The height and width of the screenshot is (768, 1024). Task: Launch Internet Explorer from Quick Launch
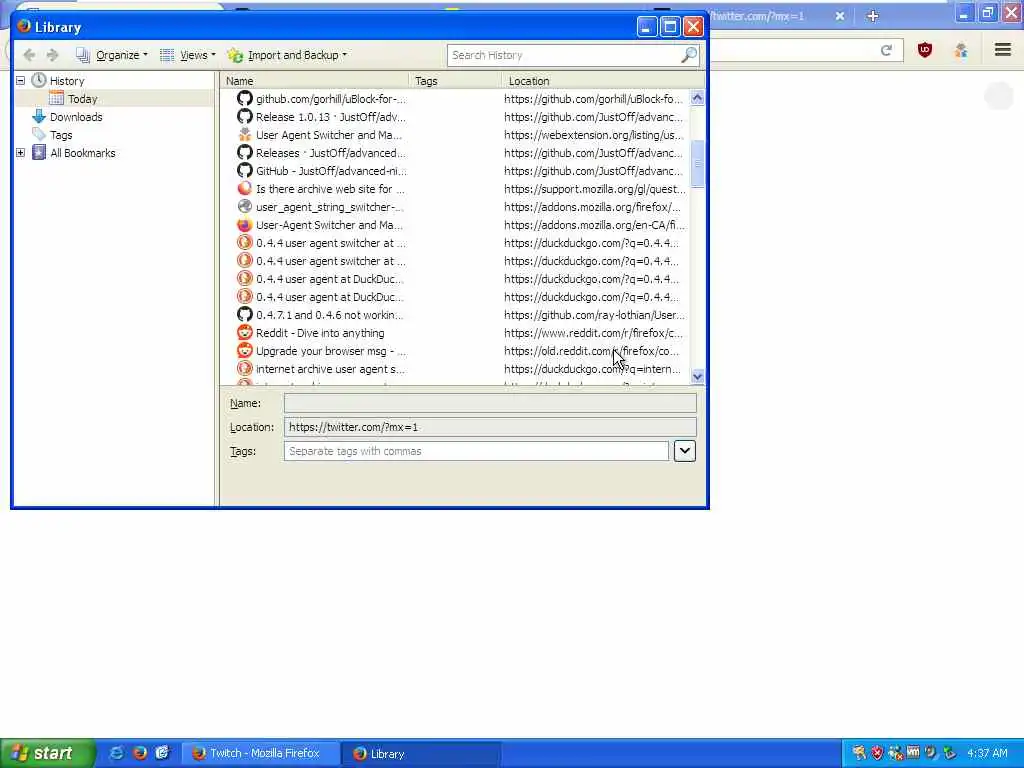click(x=116, y=753)
